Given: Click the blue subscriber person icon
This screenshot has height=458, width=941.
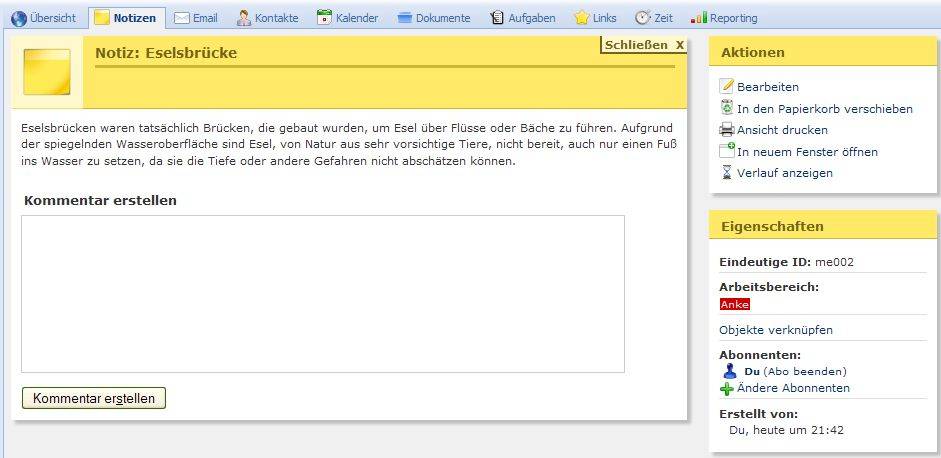Looking at the screenshot, I should tap(729, 371).
